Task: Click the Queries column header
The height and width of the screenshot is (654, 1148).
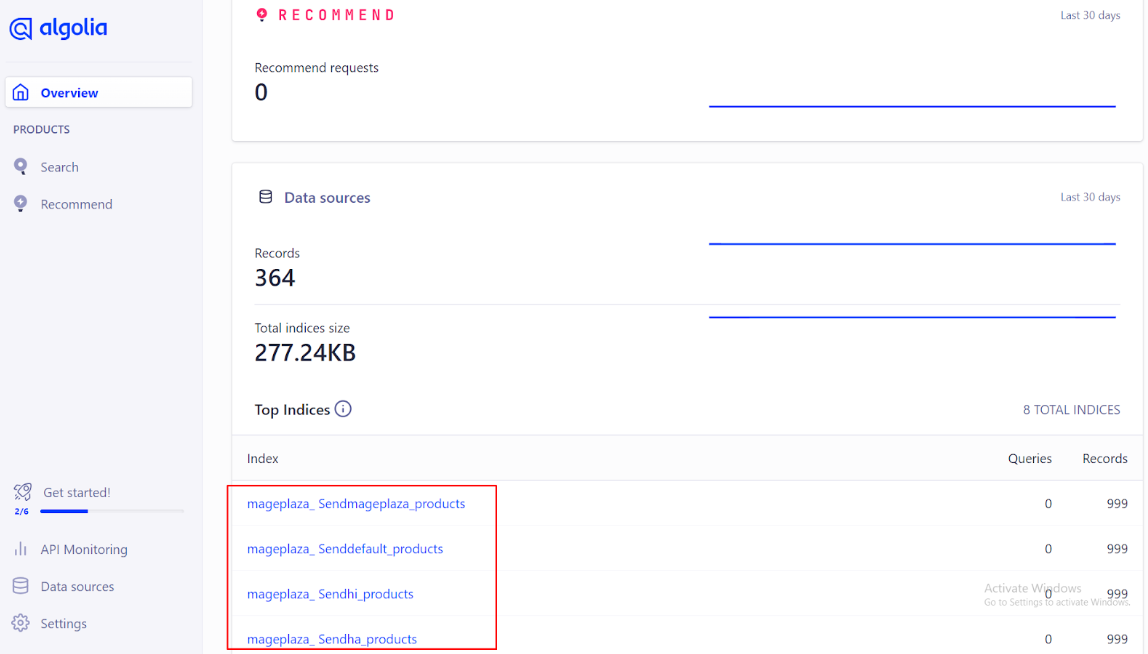Action: (1029, 459)
